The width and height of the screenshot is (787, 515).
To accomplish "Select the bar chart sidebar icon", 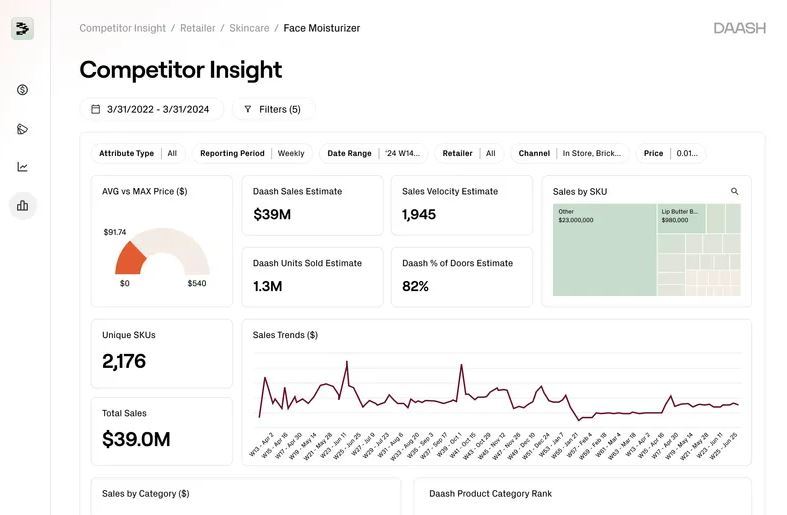I will tap(22, 205).
